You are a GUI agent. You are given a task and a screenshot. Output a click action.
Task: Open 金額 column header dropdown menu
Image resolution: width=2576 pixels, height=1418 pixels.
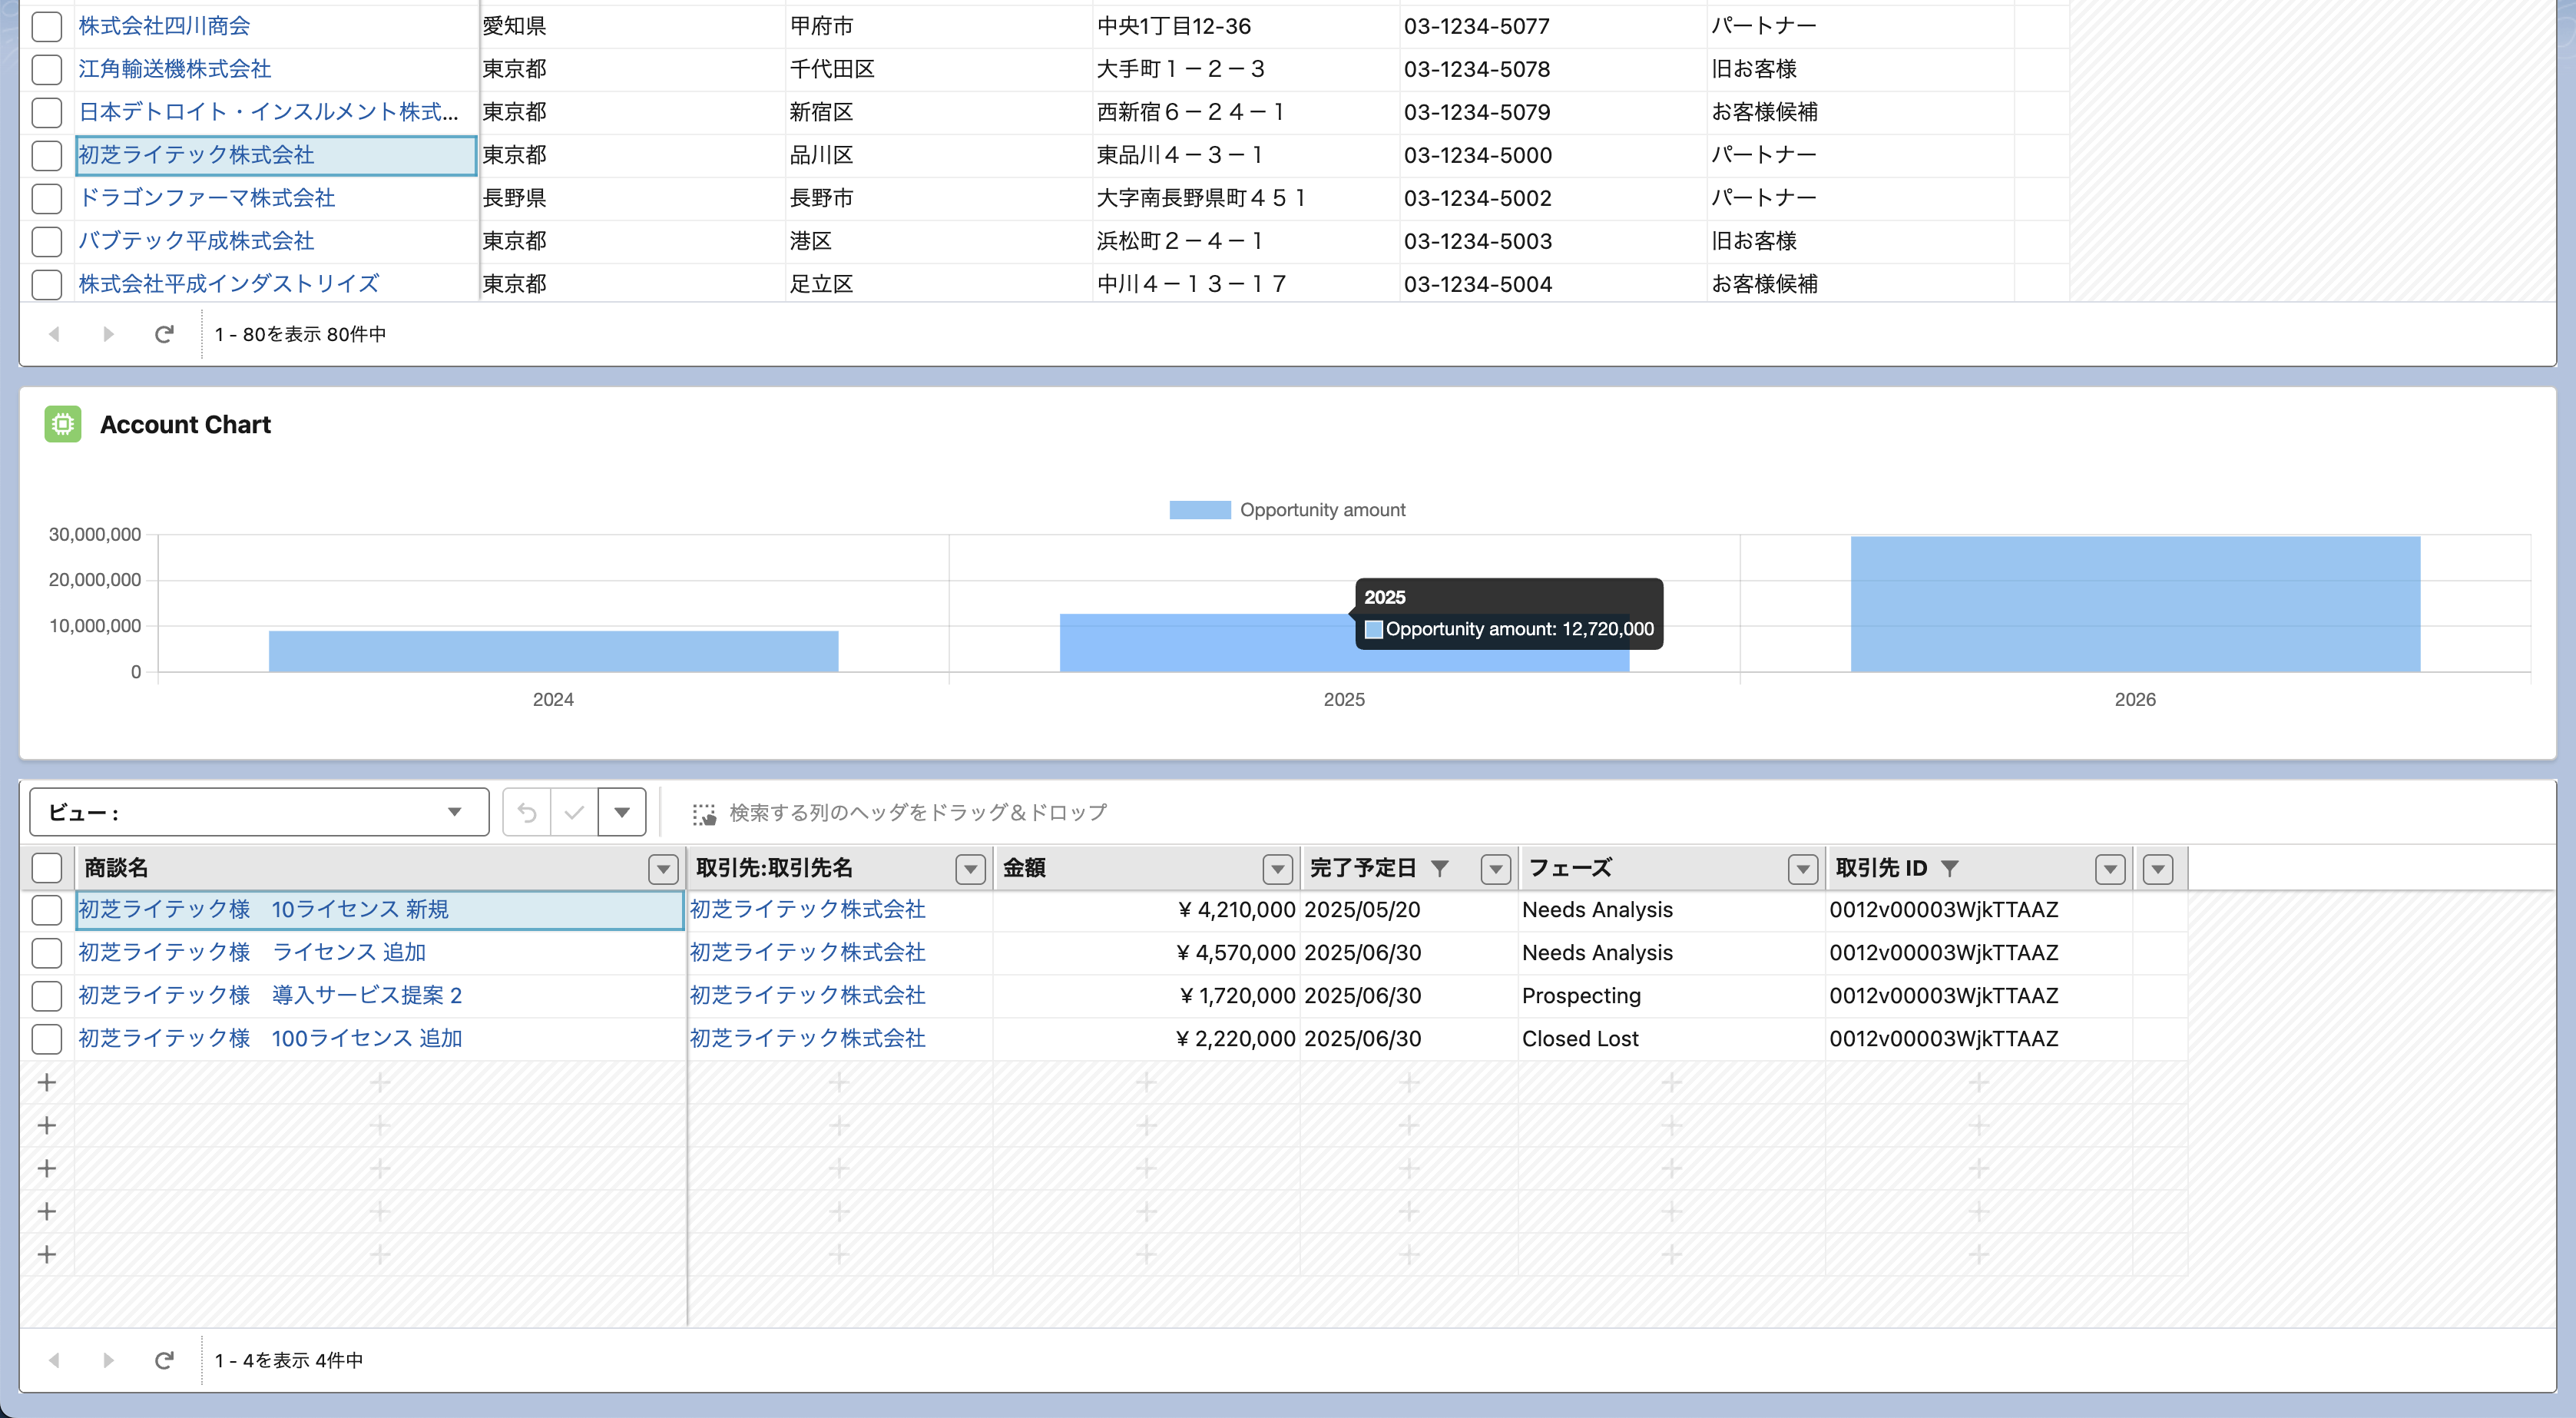pos(1277,869)
